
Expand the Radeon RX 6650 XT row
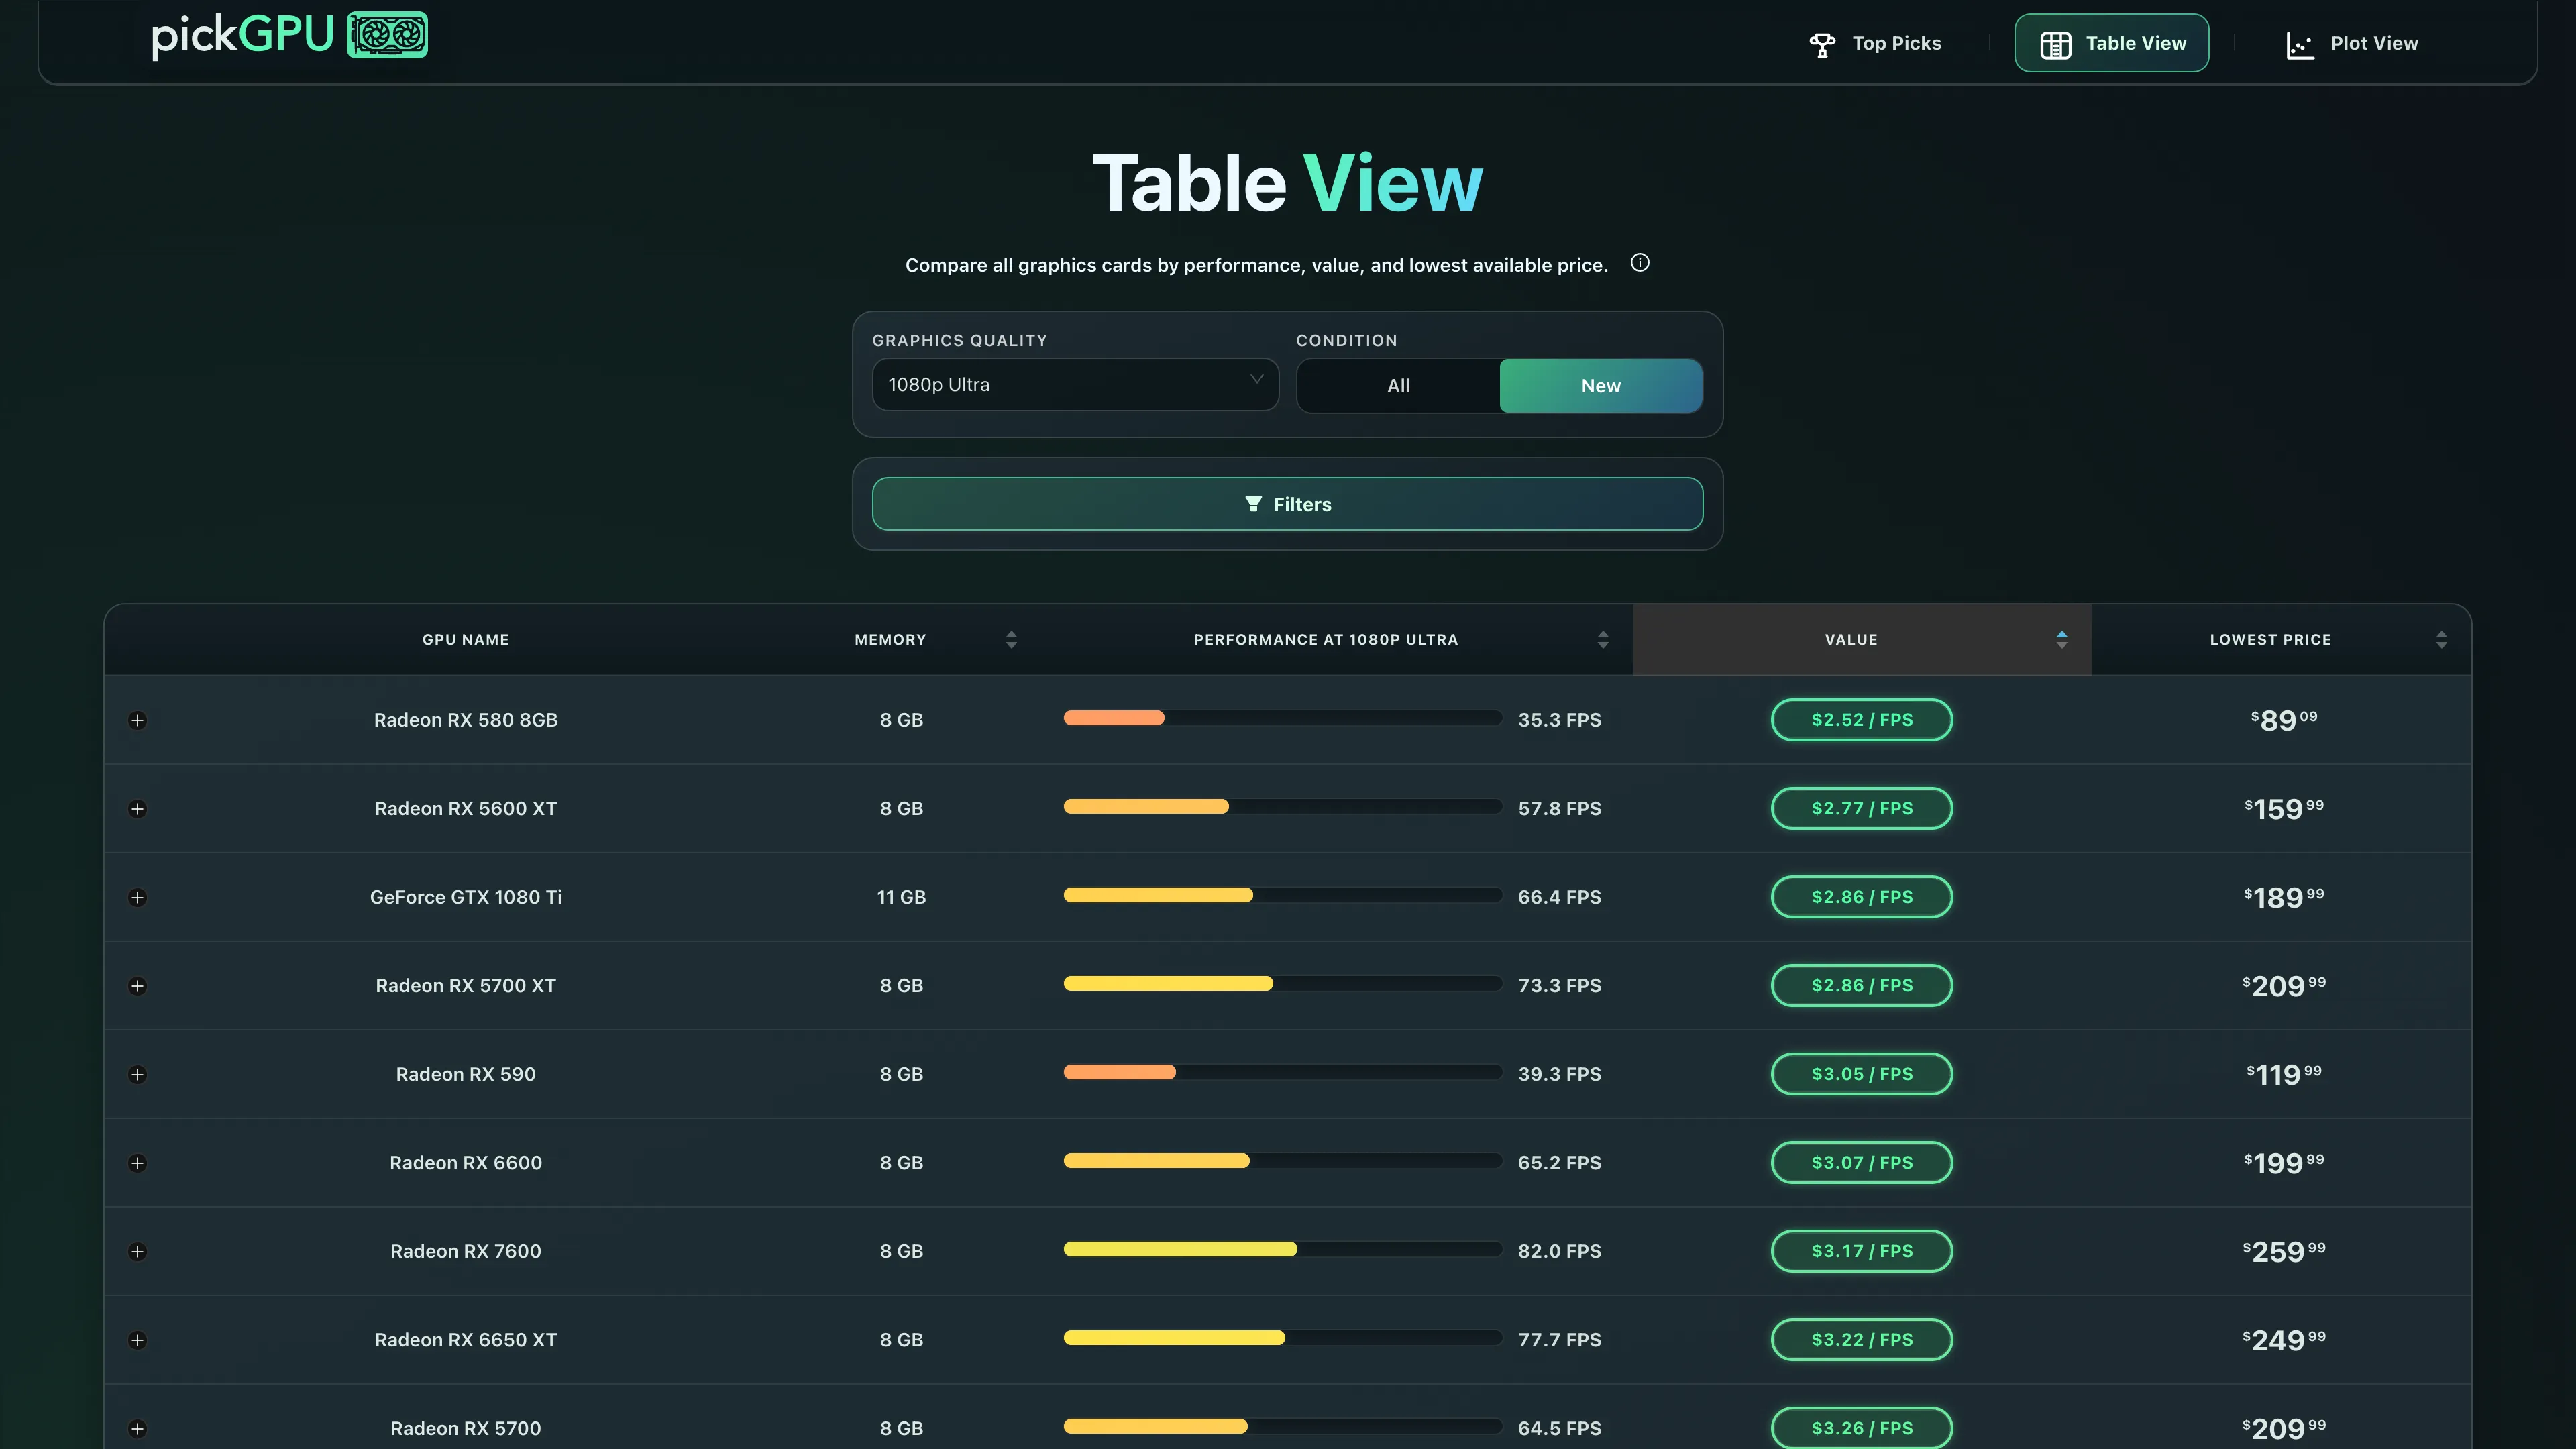pyautogui.click(x=138, y=1340)
